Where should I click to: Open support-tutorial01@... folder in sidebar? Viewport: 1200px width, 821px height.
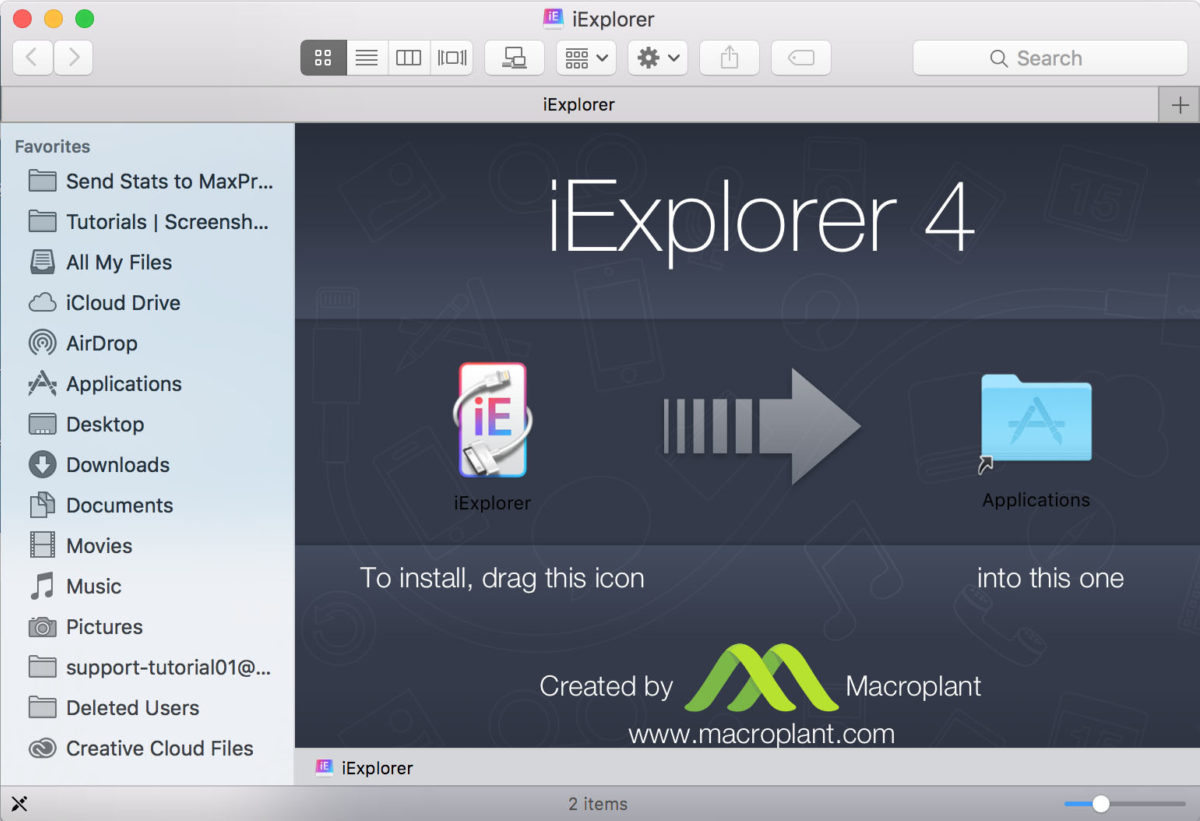point(151,667)
